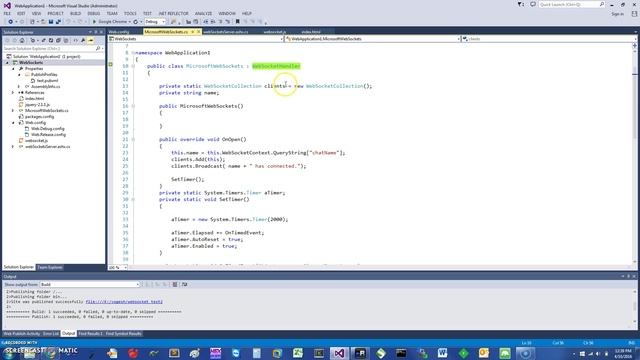Viewport: 640px width, 360px height.
Task: Click the browser refresh toolbar icon
Action: [136, 22]
